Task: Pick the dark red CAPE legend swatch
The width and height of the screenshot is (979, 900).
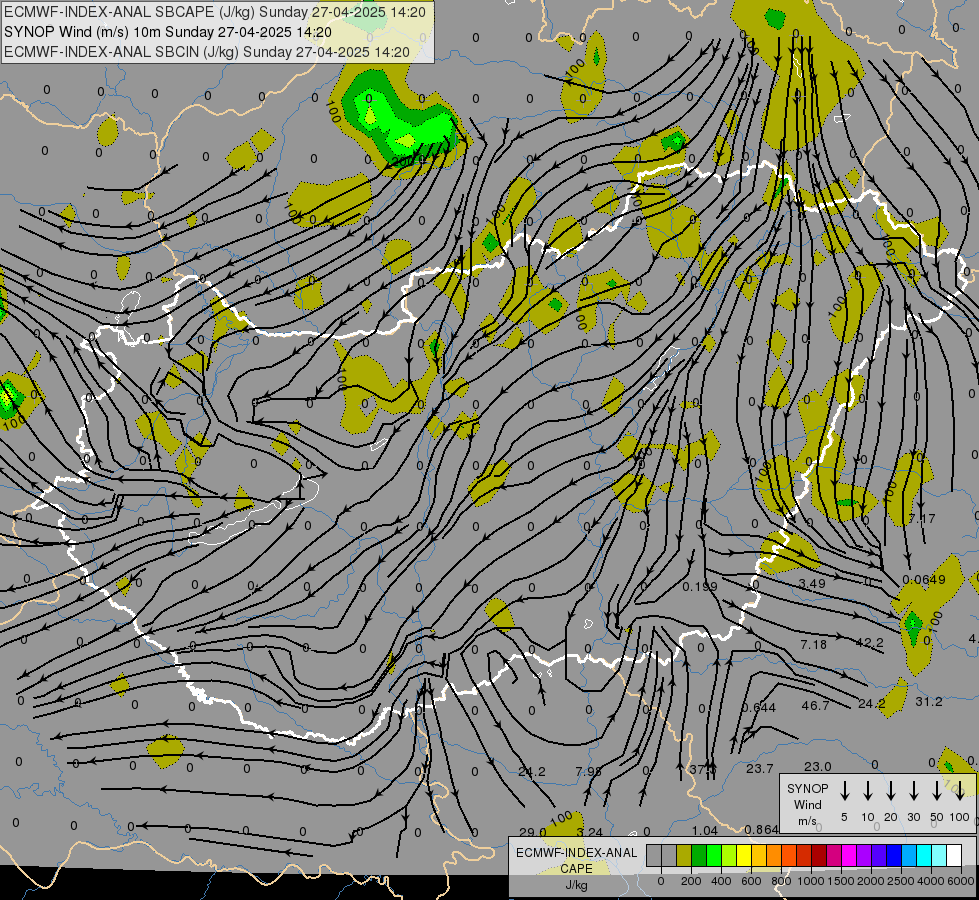Action: [x=820, y=855]
